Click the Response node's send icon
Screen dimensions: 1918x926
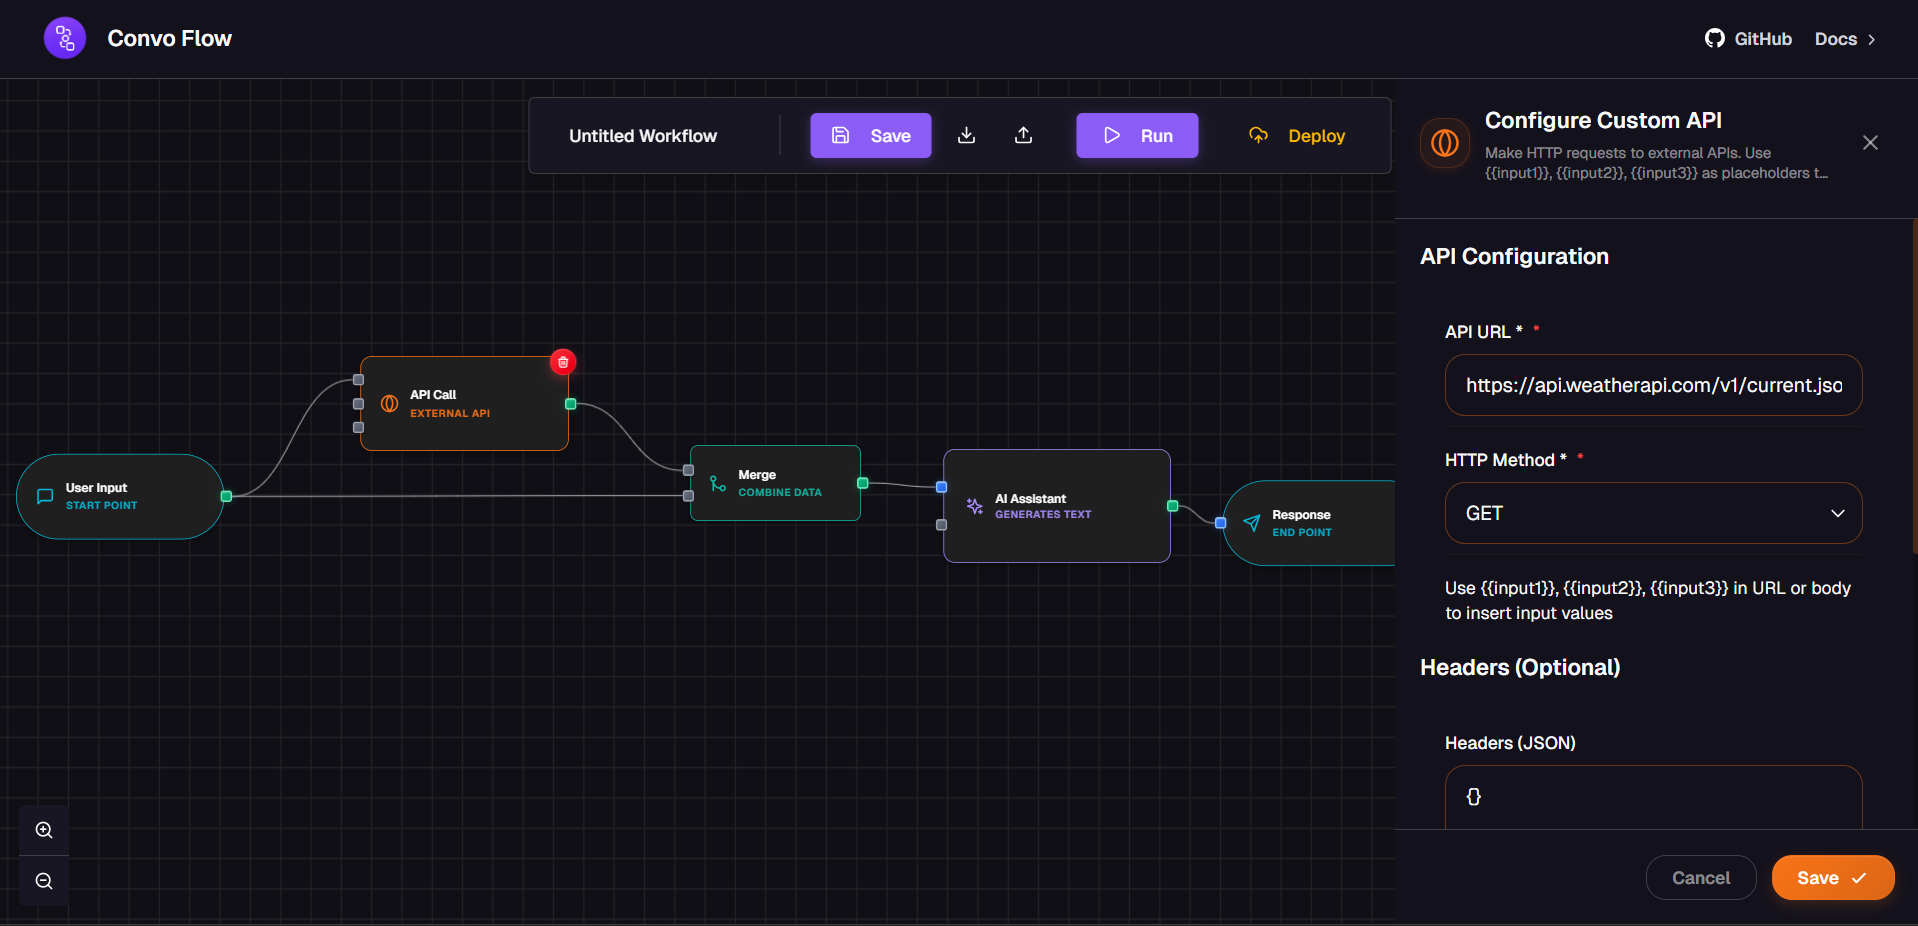click(1251, 523)
